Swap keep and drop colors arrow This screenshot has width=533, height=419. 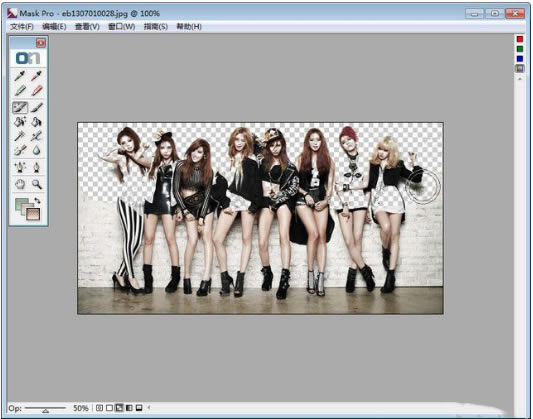tap(37, 201)
